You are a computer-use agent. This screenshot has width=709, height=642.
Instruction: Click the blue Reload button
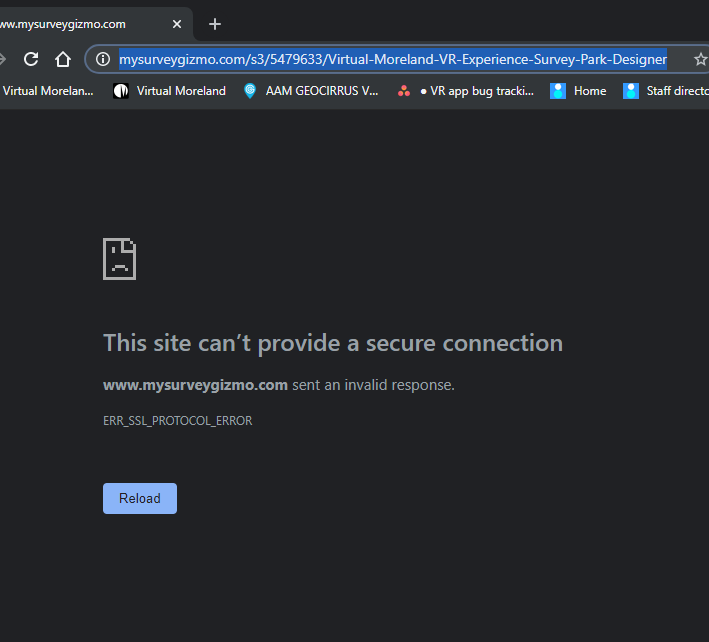click(140, 498)
